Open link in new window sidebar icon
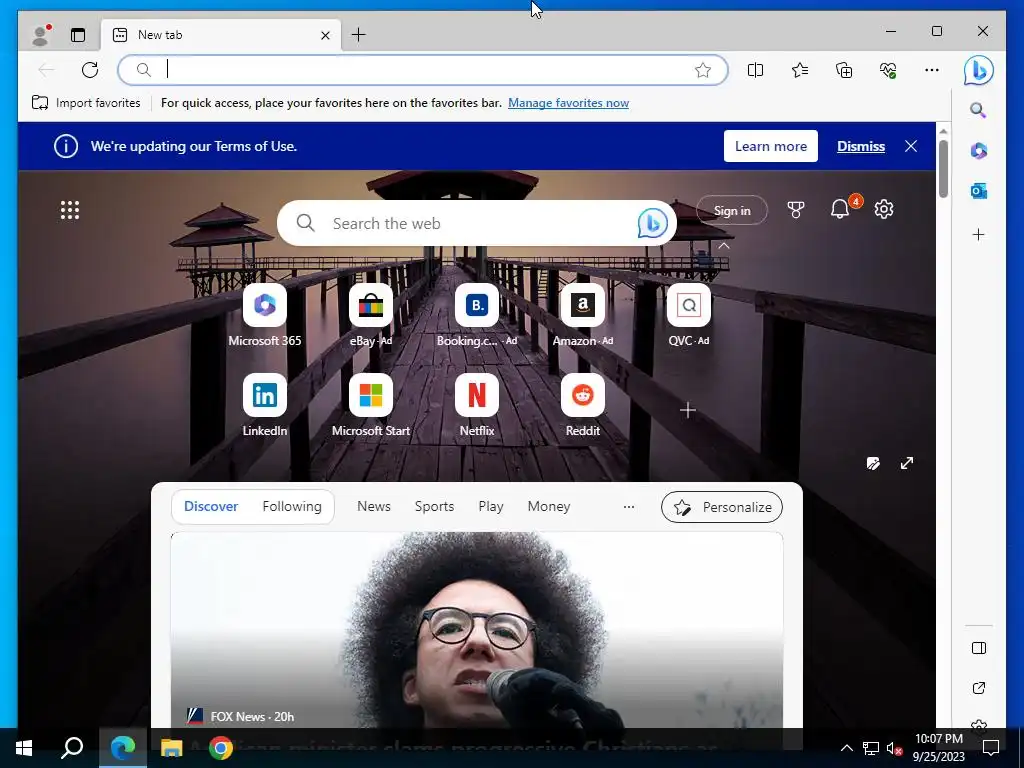 tap(978, 688)
